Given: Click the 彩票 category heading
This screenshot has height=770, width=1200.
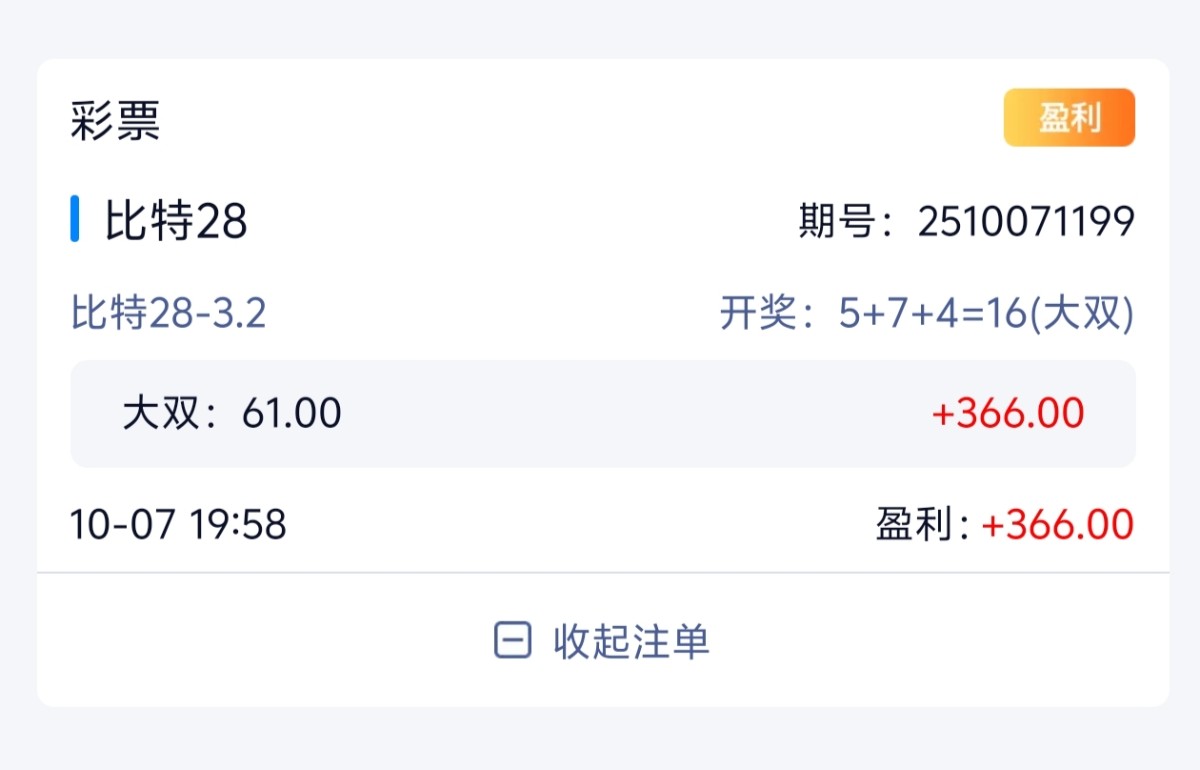Looking at the screenshot, I should point(115,122).
